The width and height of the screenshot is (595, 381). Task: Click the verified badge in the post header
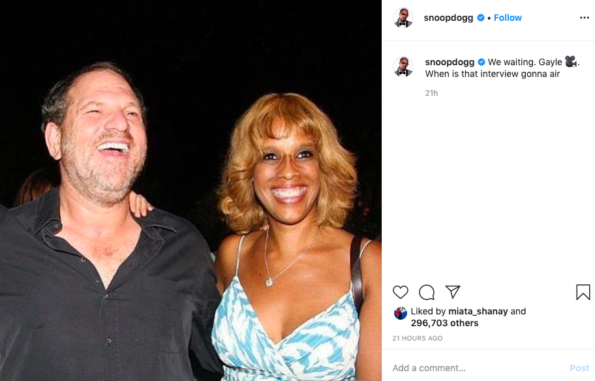tap(480, 18)
